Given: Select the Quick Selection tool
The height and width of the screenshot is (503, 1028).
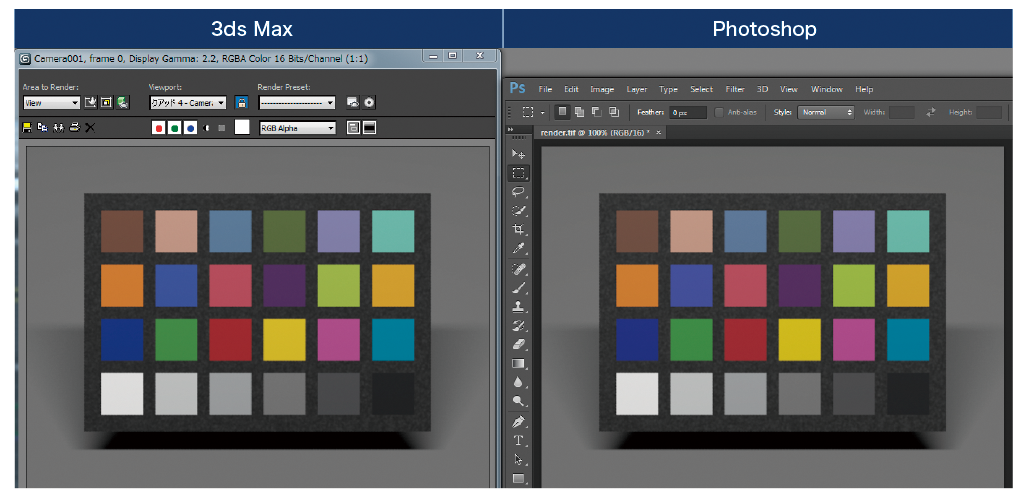Looking at the screenshot, I should point(519,211).
